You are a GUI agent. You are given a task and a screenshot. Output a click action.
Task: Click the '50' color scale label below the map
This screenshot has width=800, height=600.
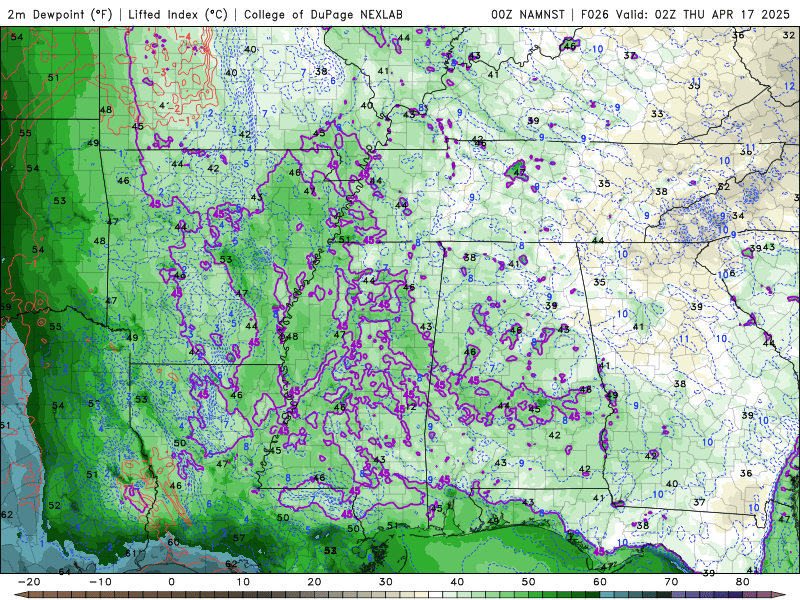point(529,582)
